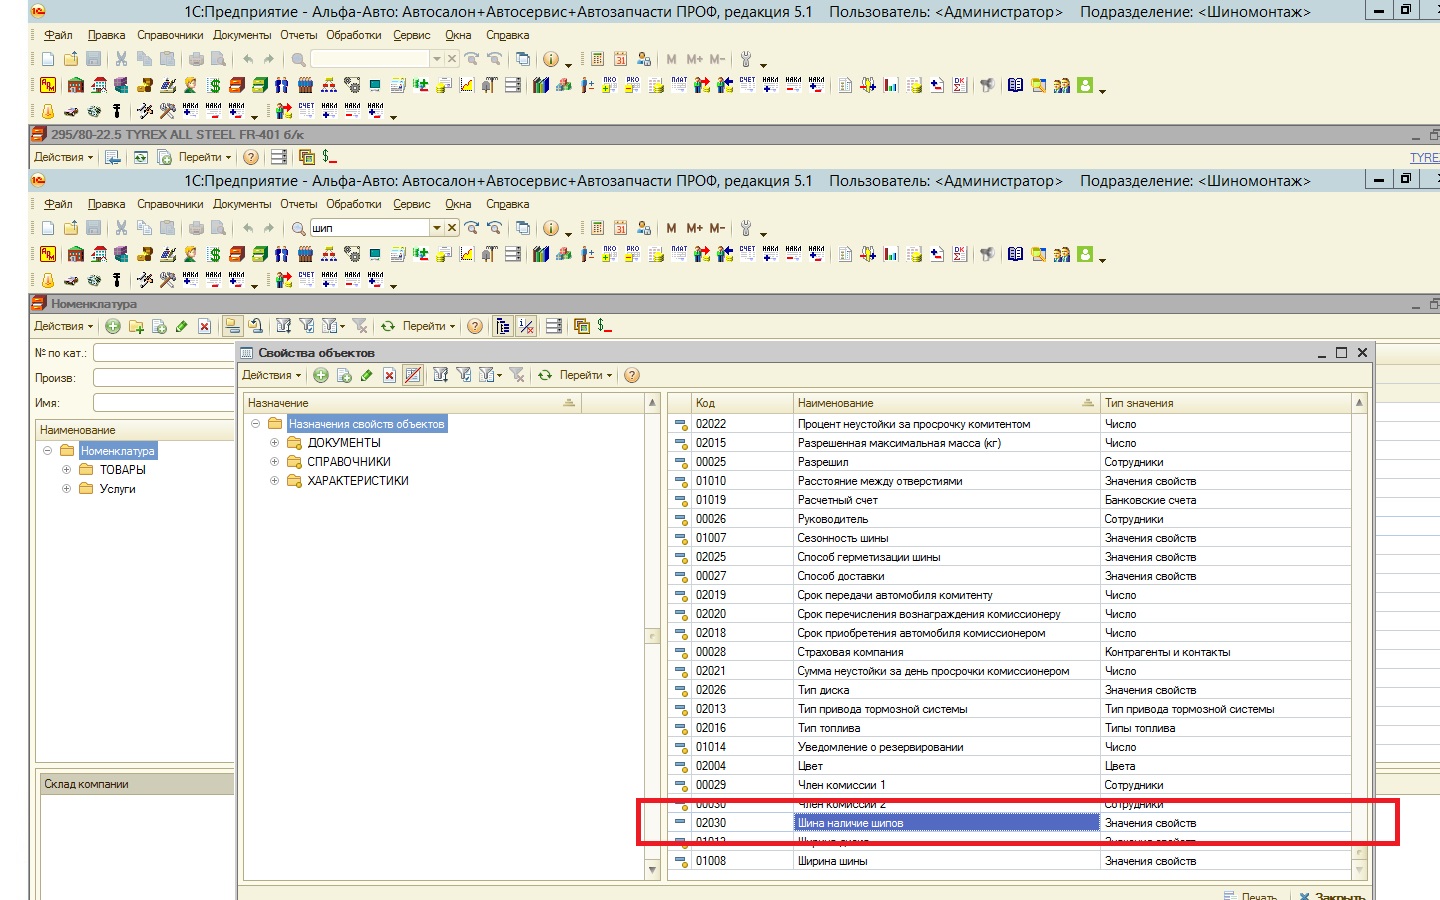The image size is (1440, 900).
Task: Open the Действия dropdown in the Номенклатура toolbar
Action: 63,326
